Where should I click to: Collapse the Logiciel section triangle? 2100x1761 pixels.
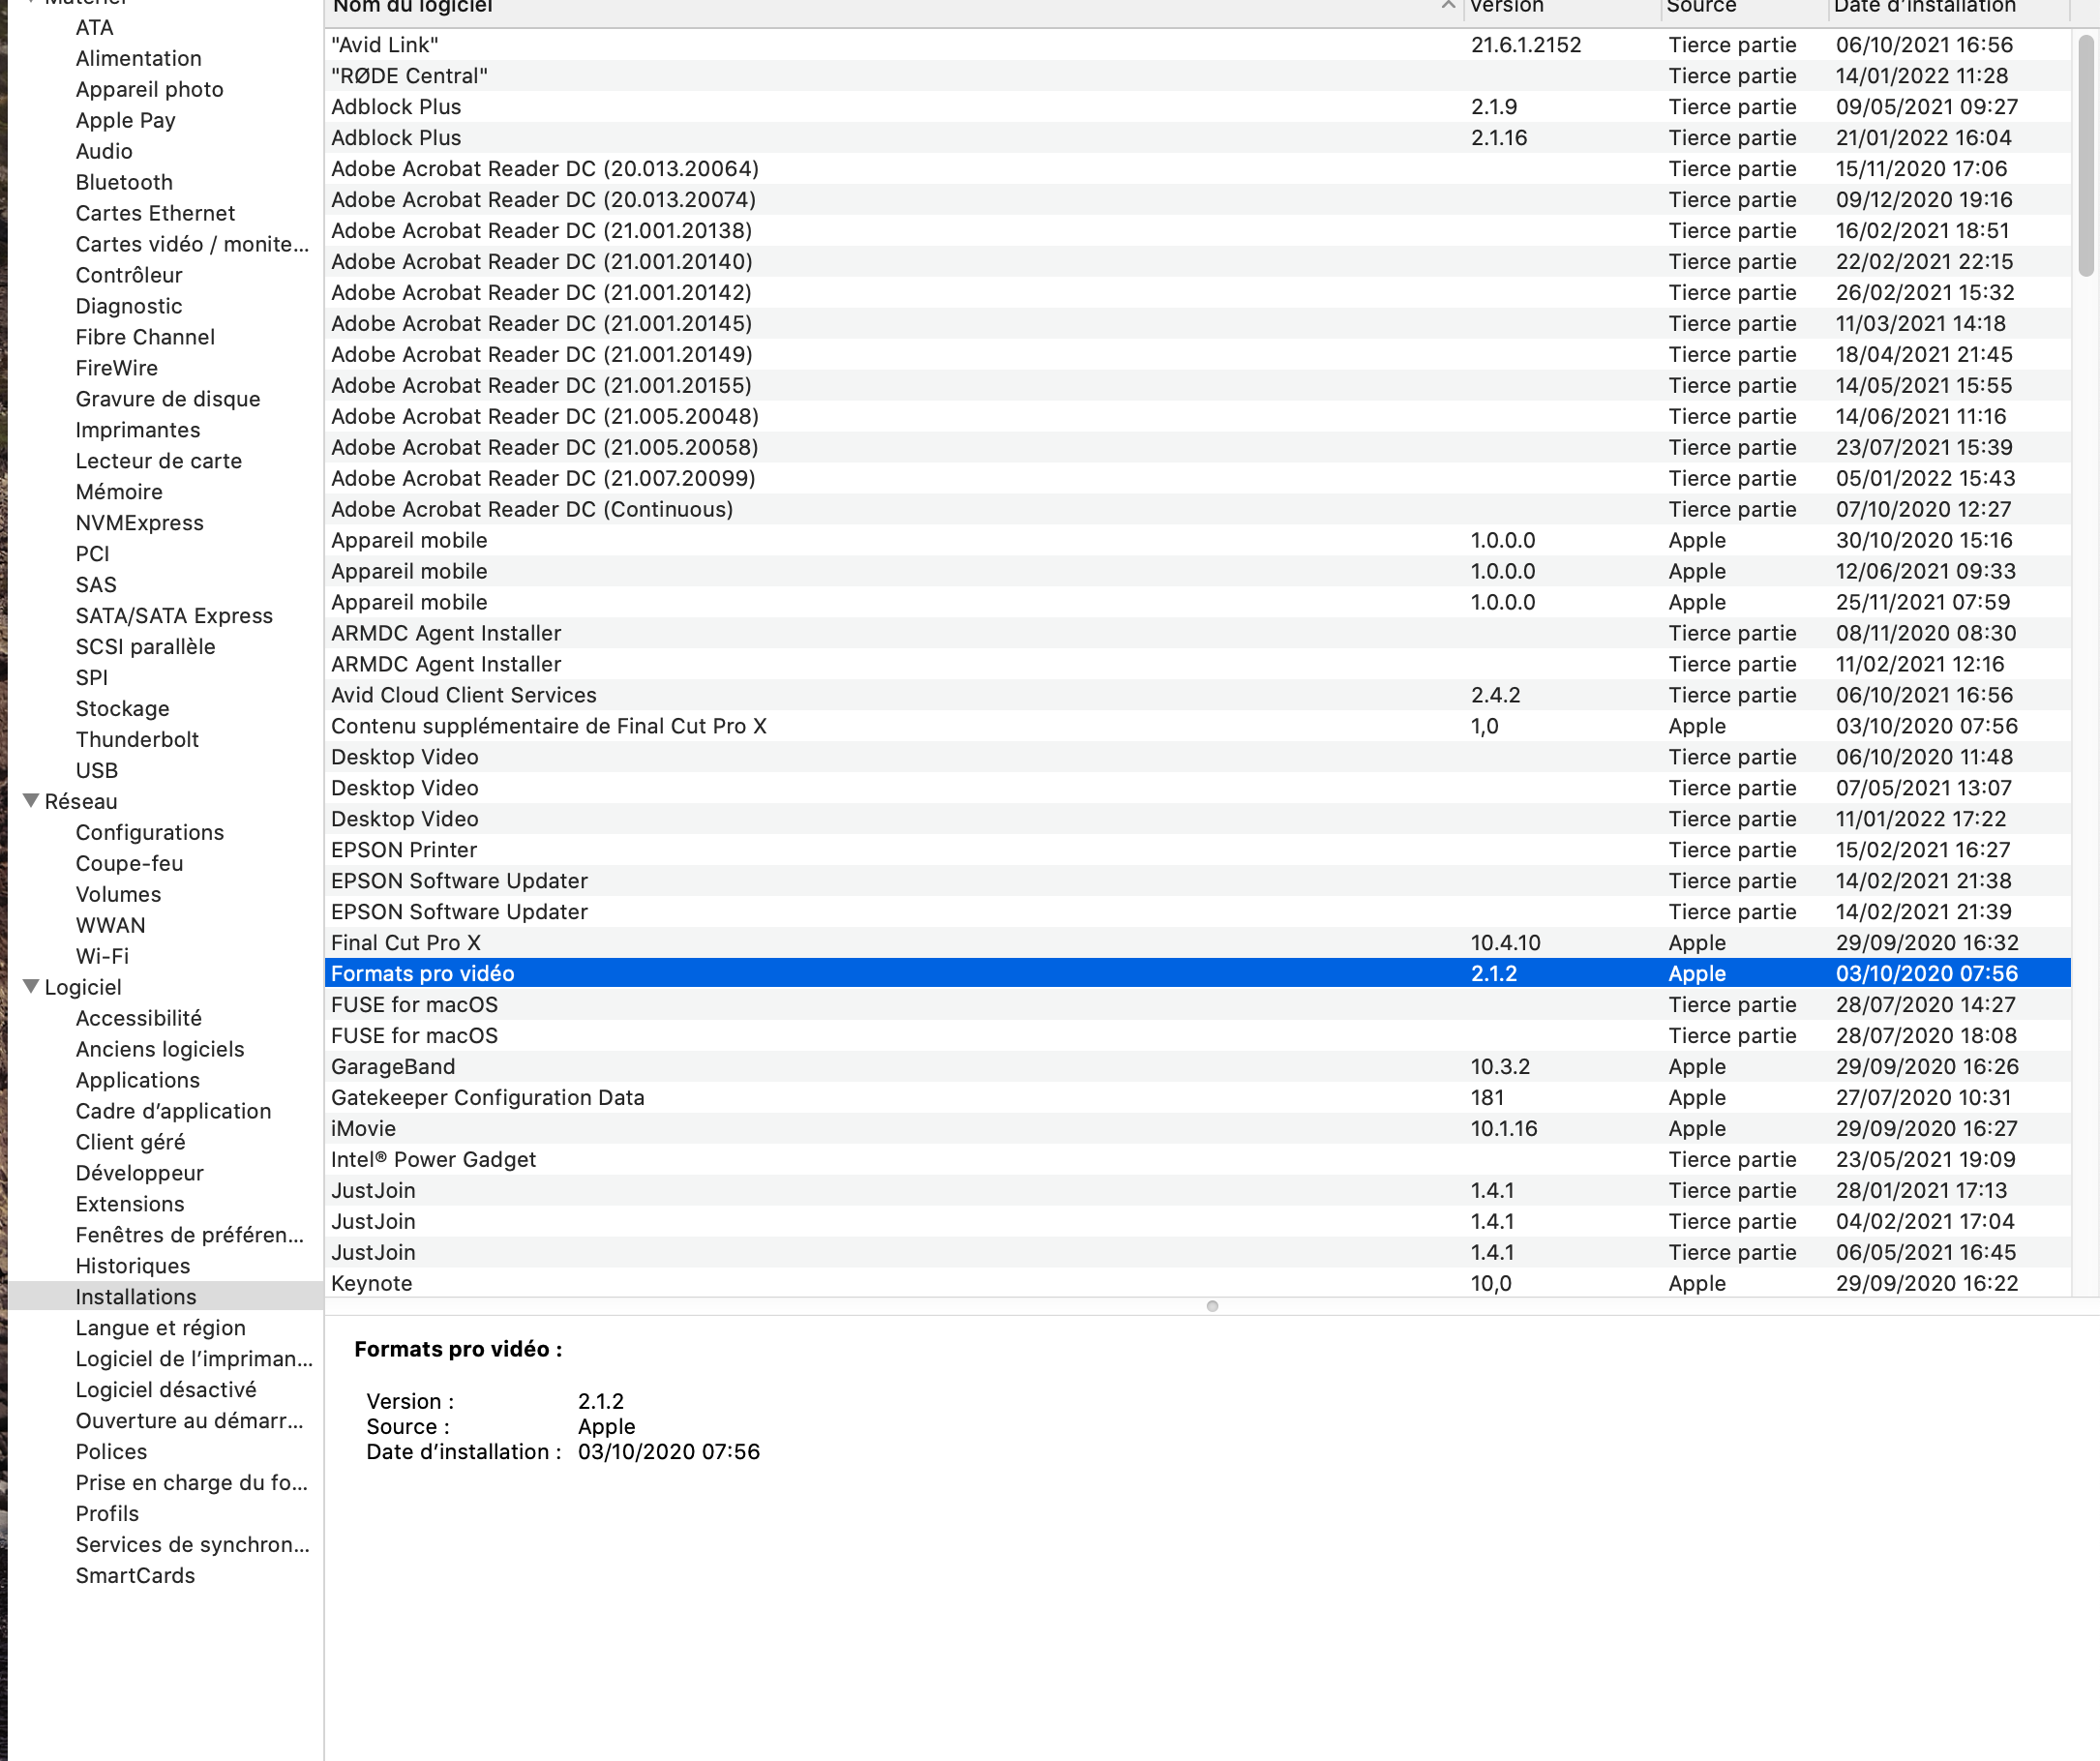(x=31, y=987)
